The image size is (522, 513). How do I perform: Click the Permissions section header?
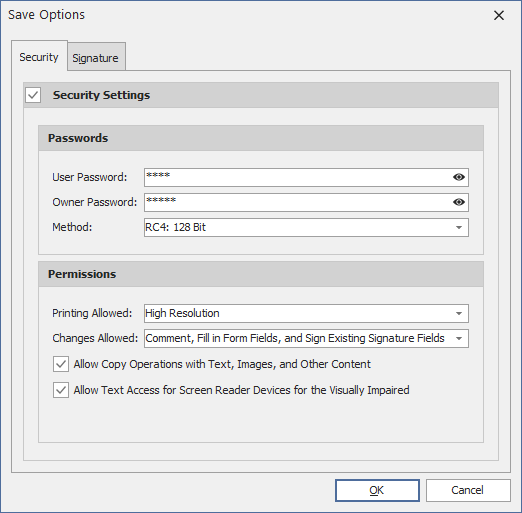261,274
